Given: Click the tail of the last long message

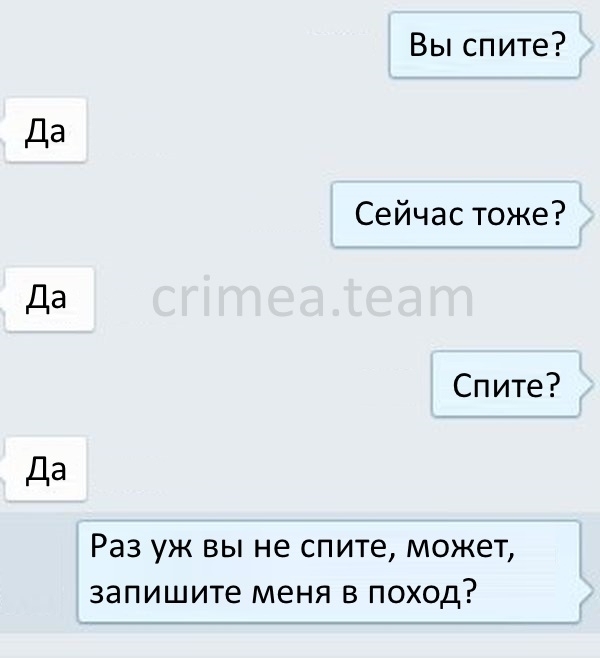Looking at the screenshot, I should (587, 591).
